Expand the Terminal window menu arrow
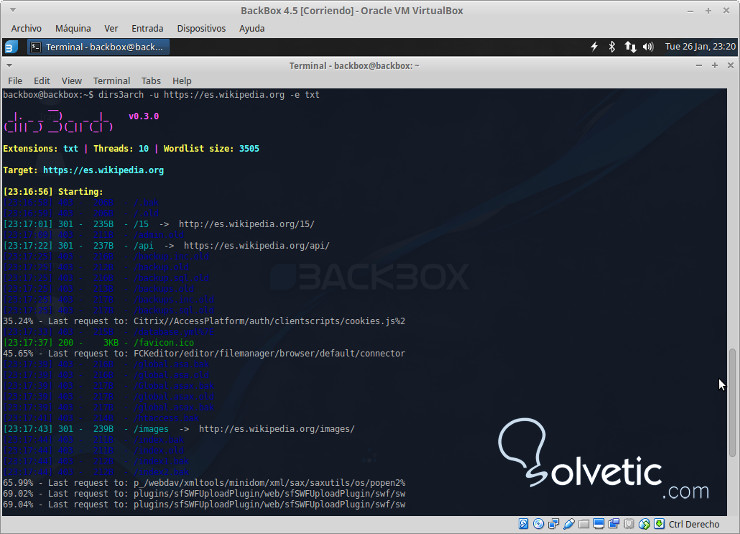The height and width of the screenshot is (534, 740). point(9,66)
